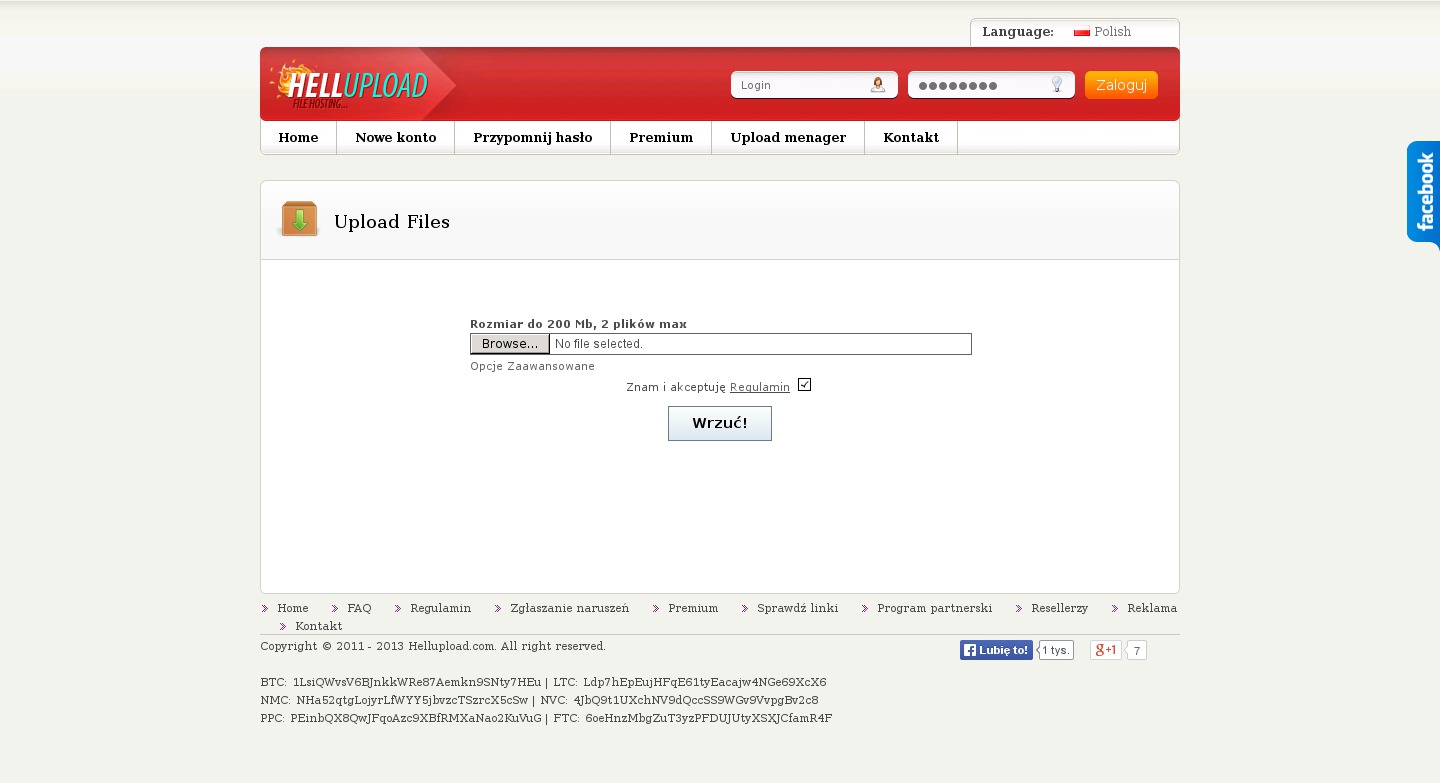Viewport: 1440px width, 783px height.
Task: Click the Wrzuć! upload button
Action: (719, 423)
